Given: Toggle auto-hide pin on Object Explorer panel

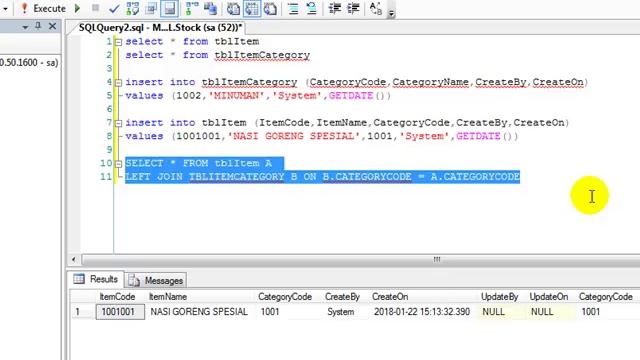Looking at the screenshot, I should pyautogui.click(x=38, y=26).
